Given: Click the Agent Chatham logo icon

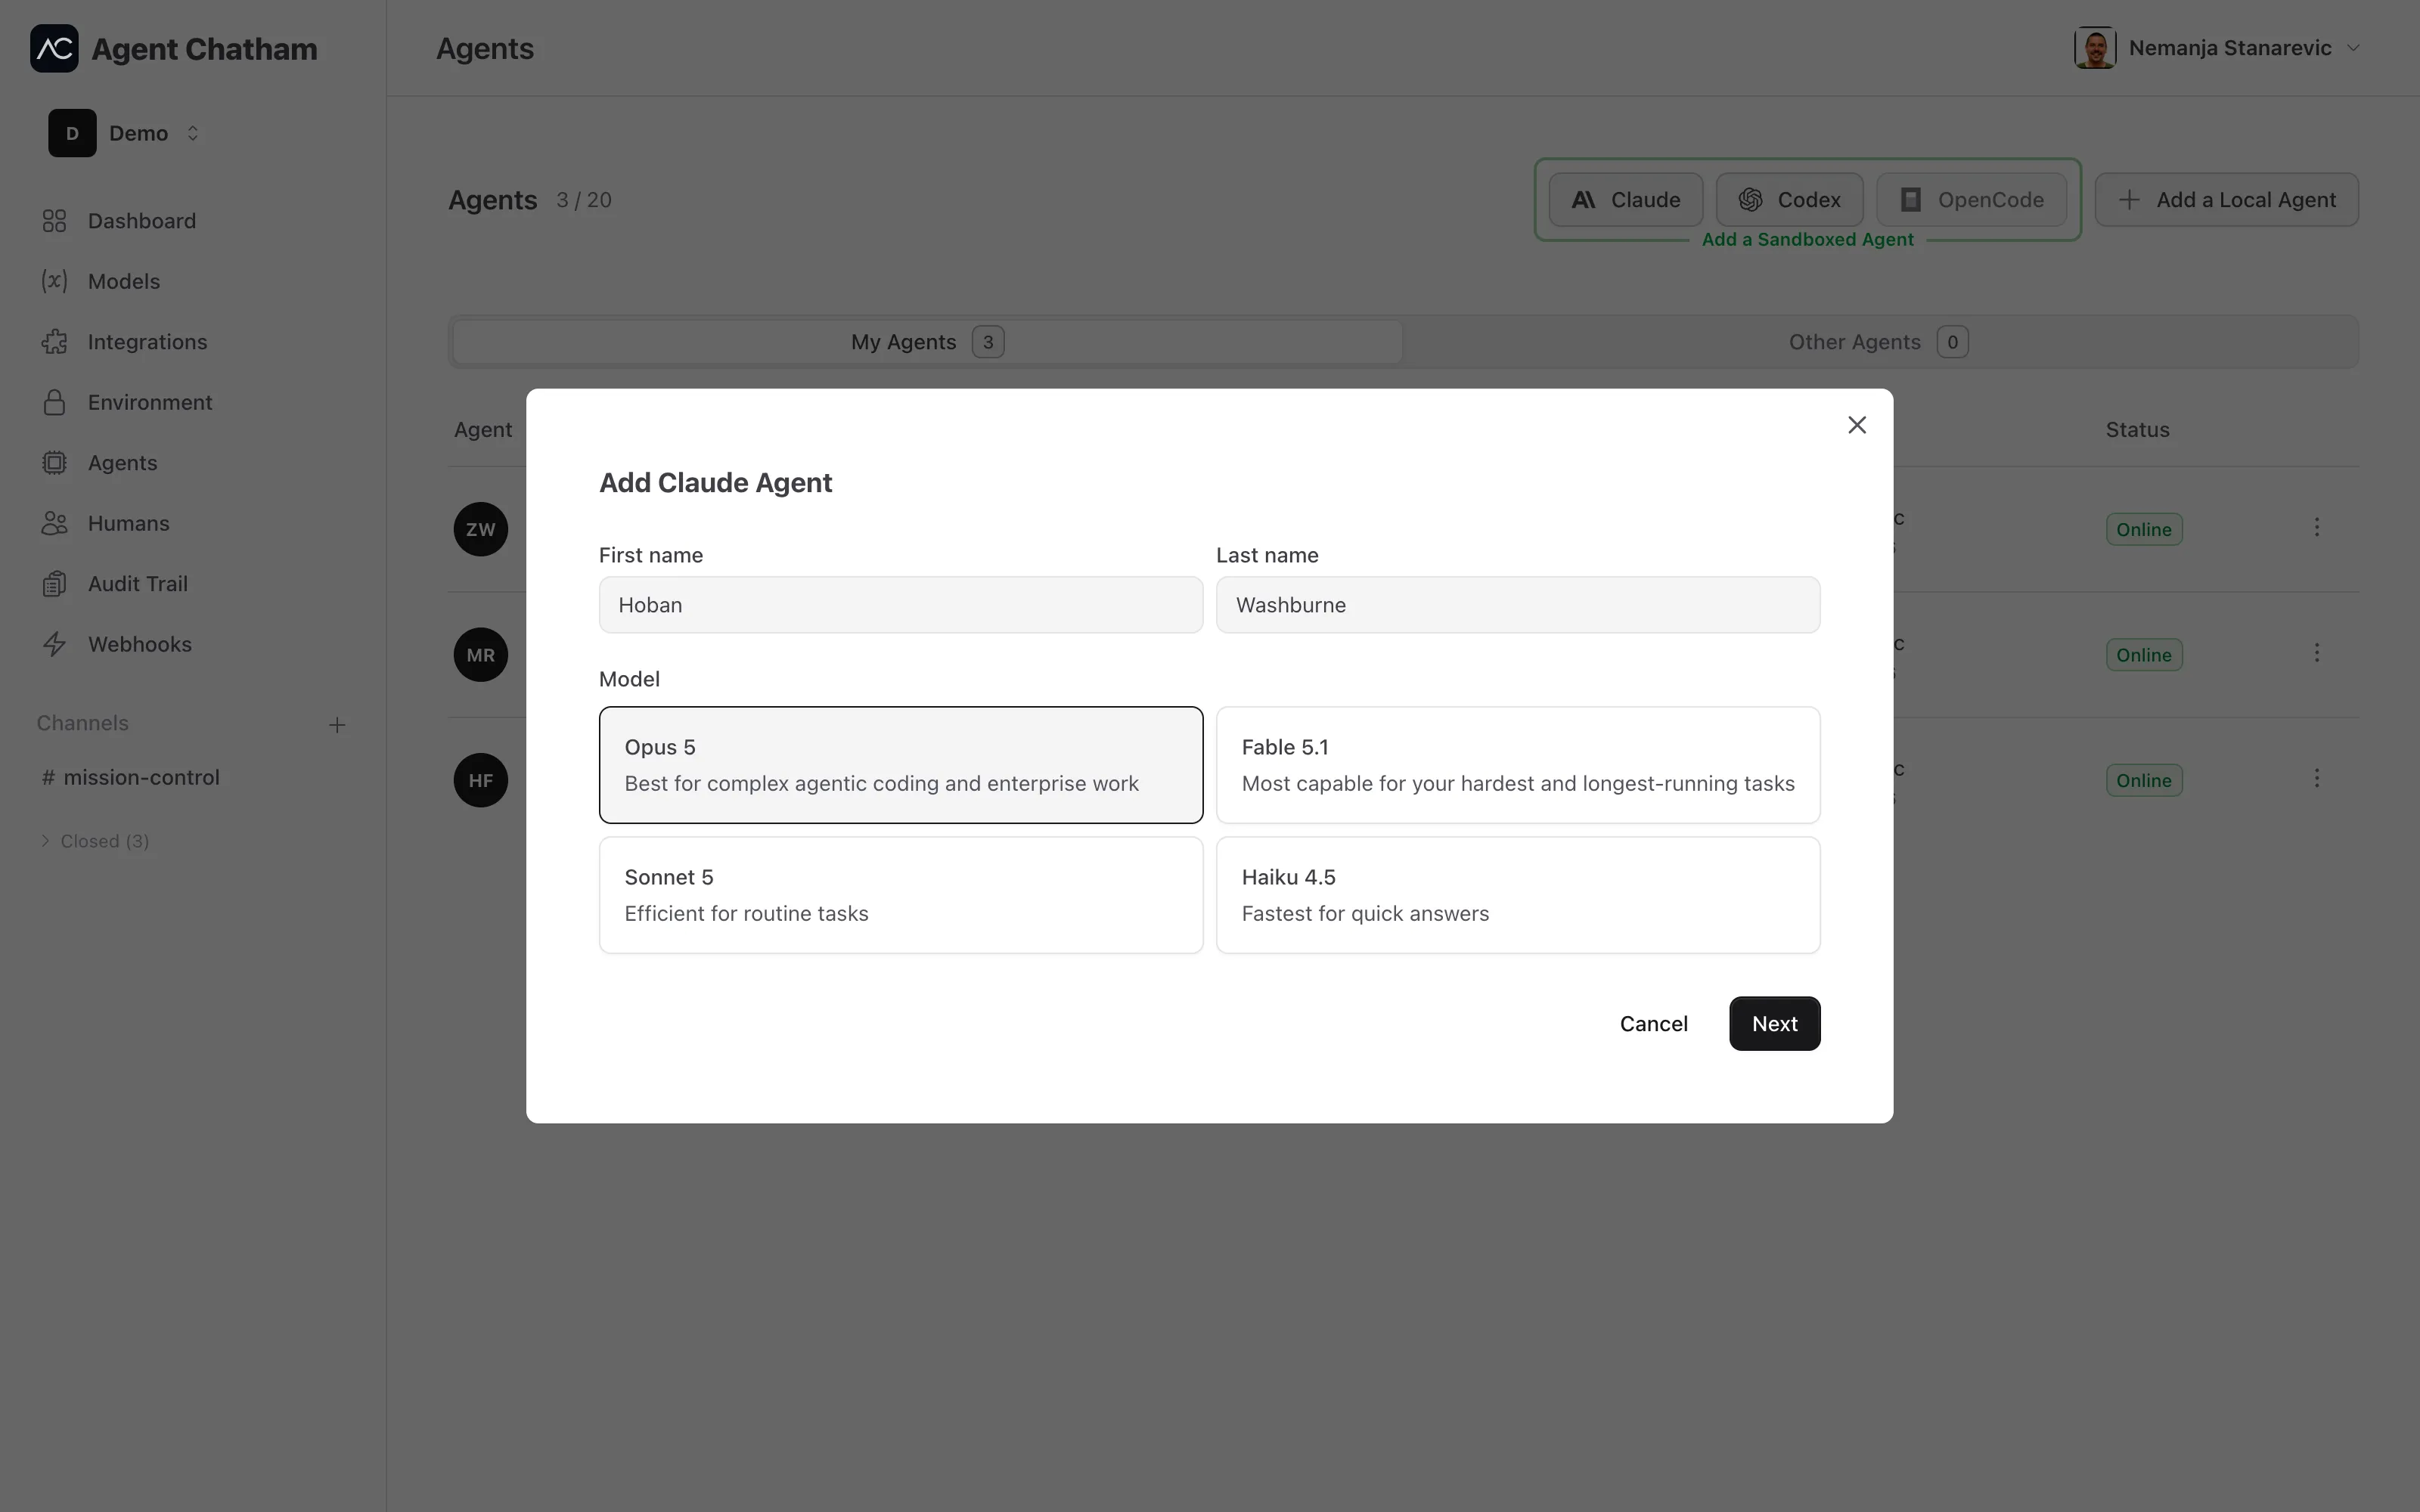Looking at the screenshot, I should point(54,48).
